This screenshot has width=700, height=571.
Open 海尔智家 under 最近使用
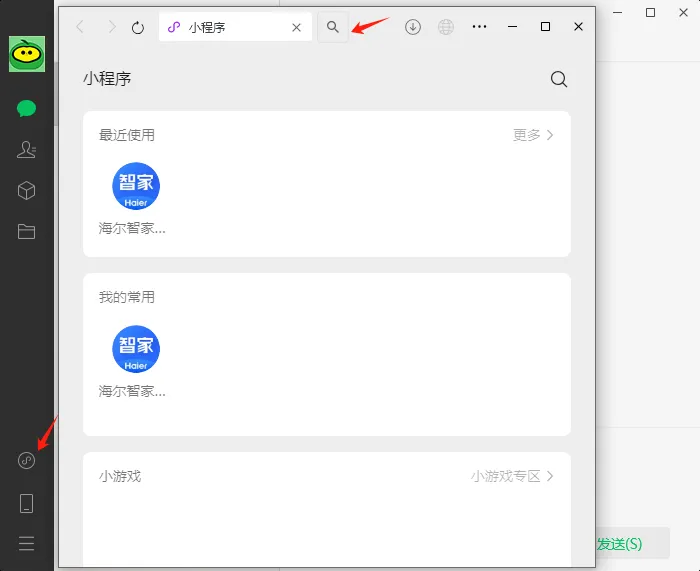[x=136, y=198]
